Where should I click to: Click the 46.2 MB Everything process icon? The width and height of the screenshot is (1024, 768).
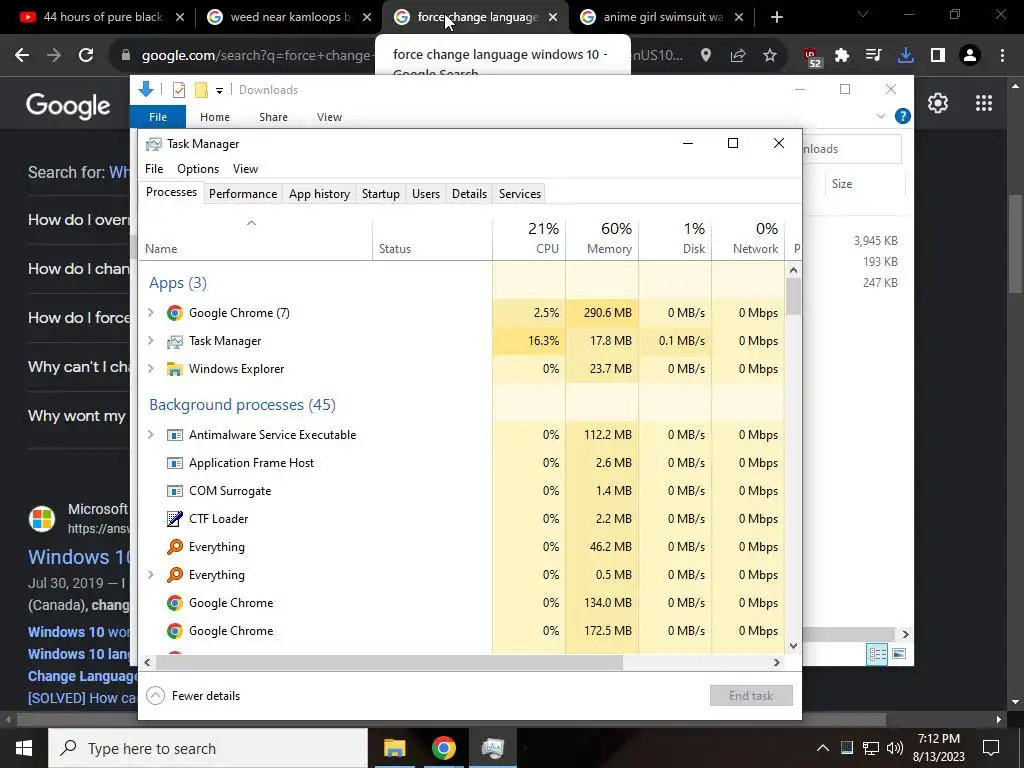click(174, 547)
